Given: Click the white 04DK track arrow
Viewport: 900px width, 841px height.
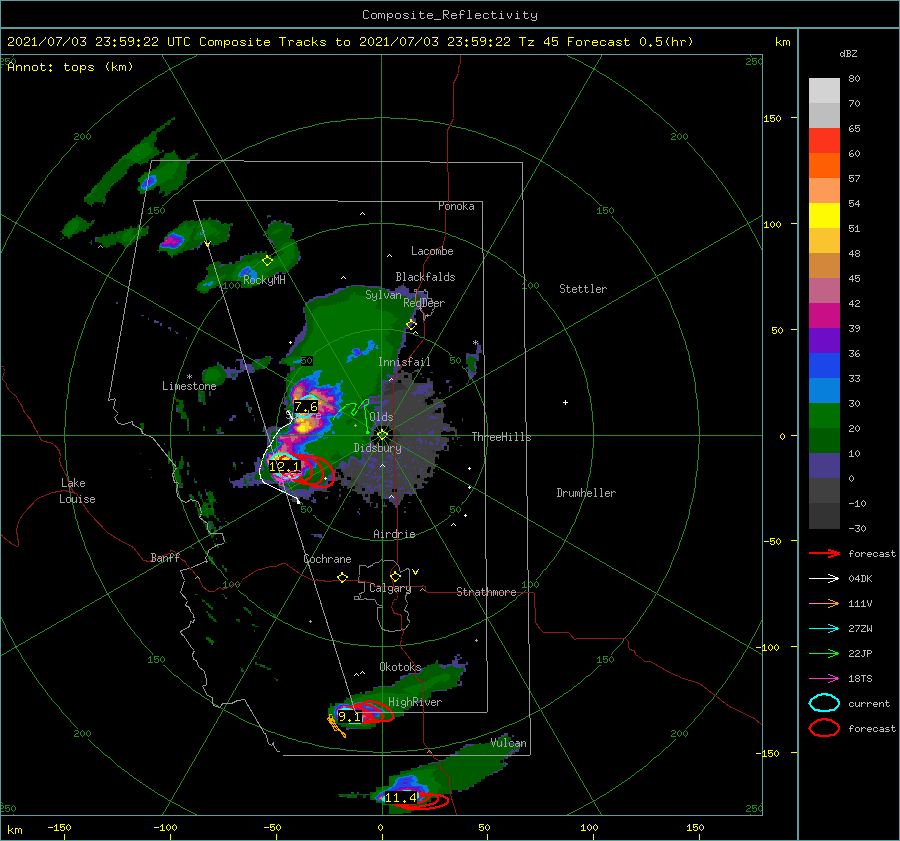Looking at the screenshot, I should coord(824,579).
